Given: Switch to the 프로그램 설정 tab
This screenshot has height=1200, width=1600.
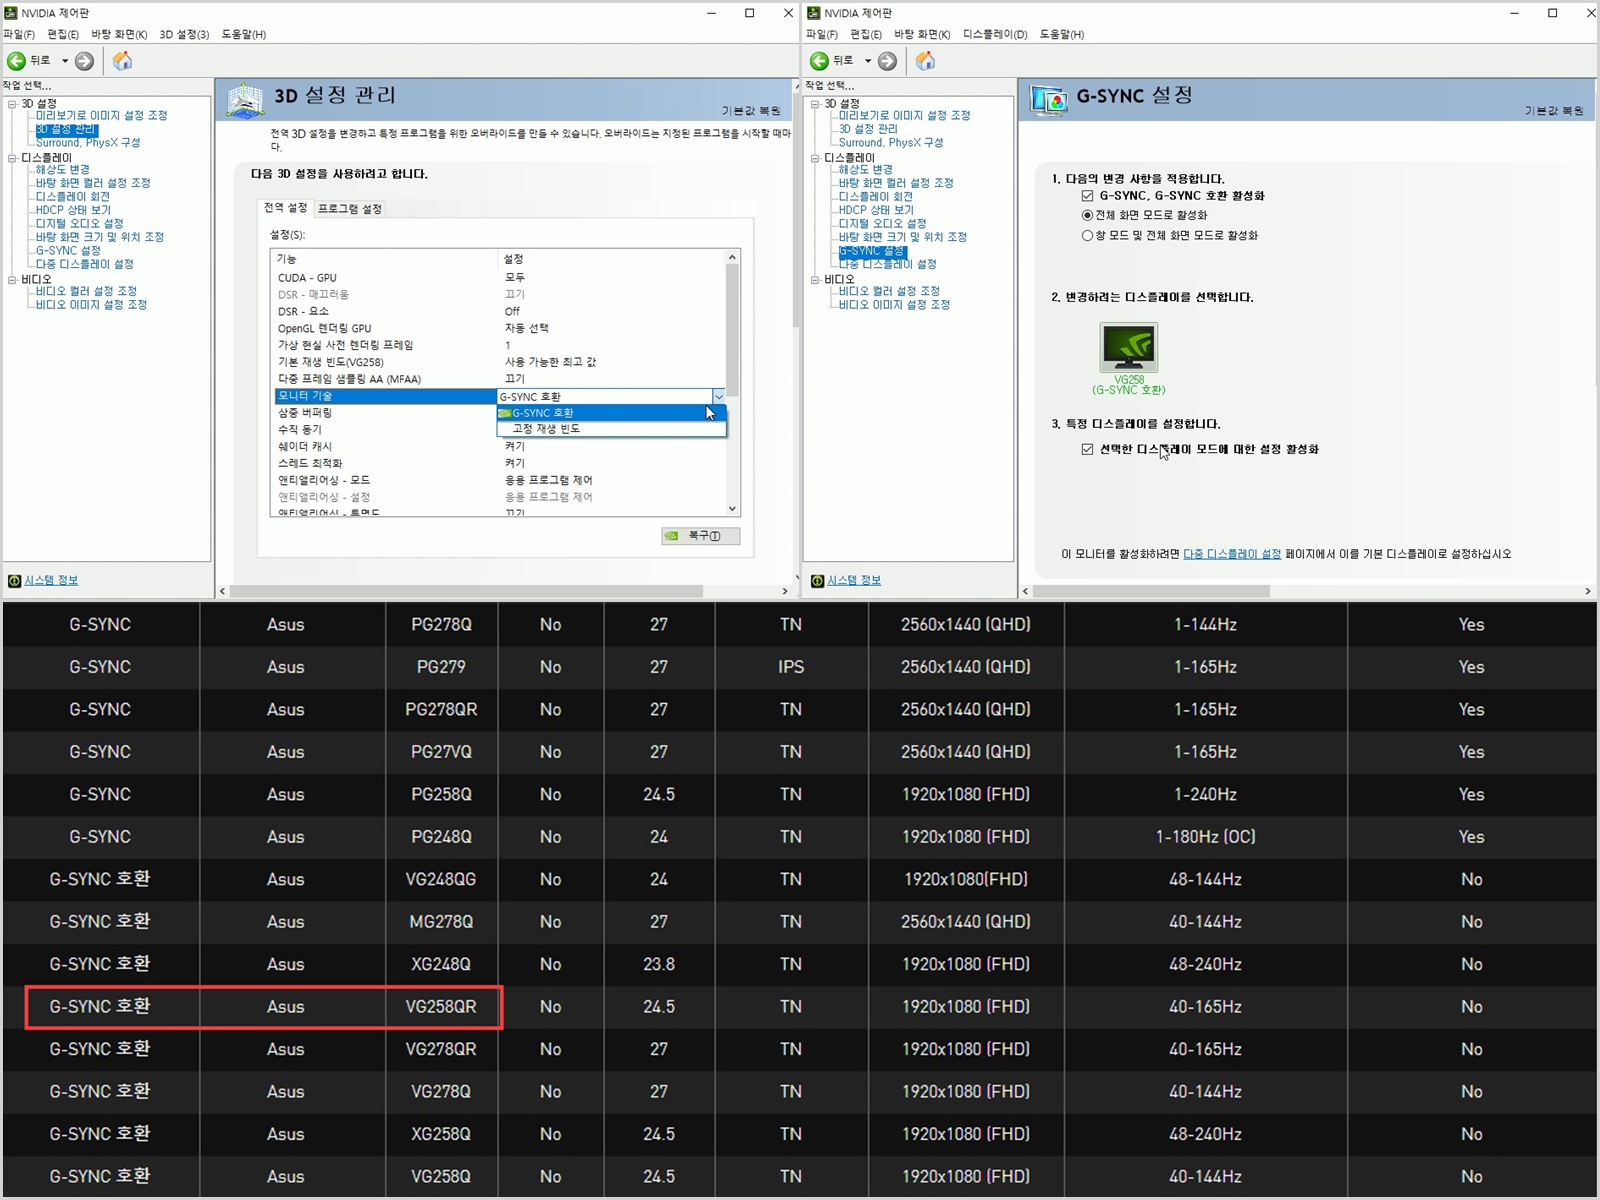Looking at the screenshot, I should (350, 209).
